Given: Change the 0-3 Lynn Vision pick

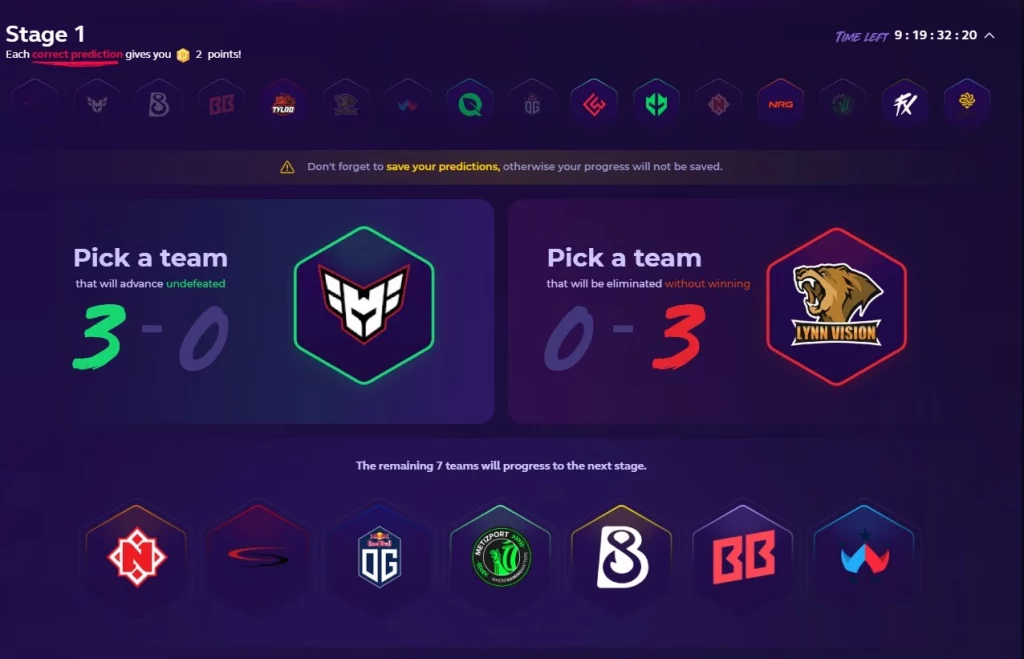Looking at the screenshot, I should (x=837, y=306).
